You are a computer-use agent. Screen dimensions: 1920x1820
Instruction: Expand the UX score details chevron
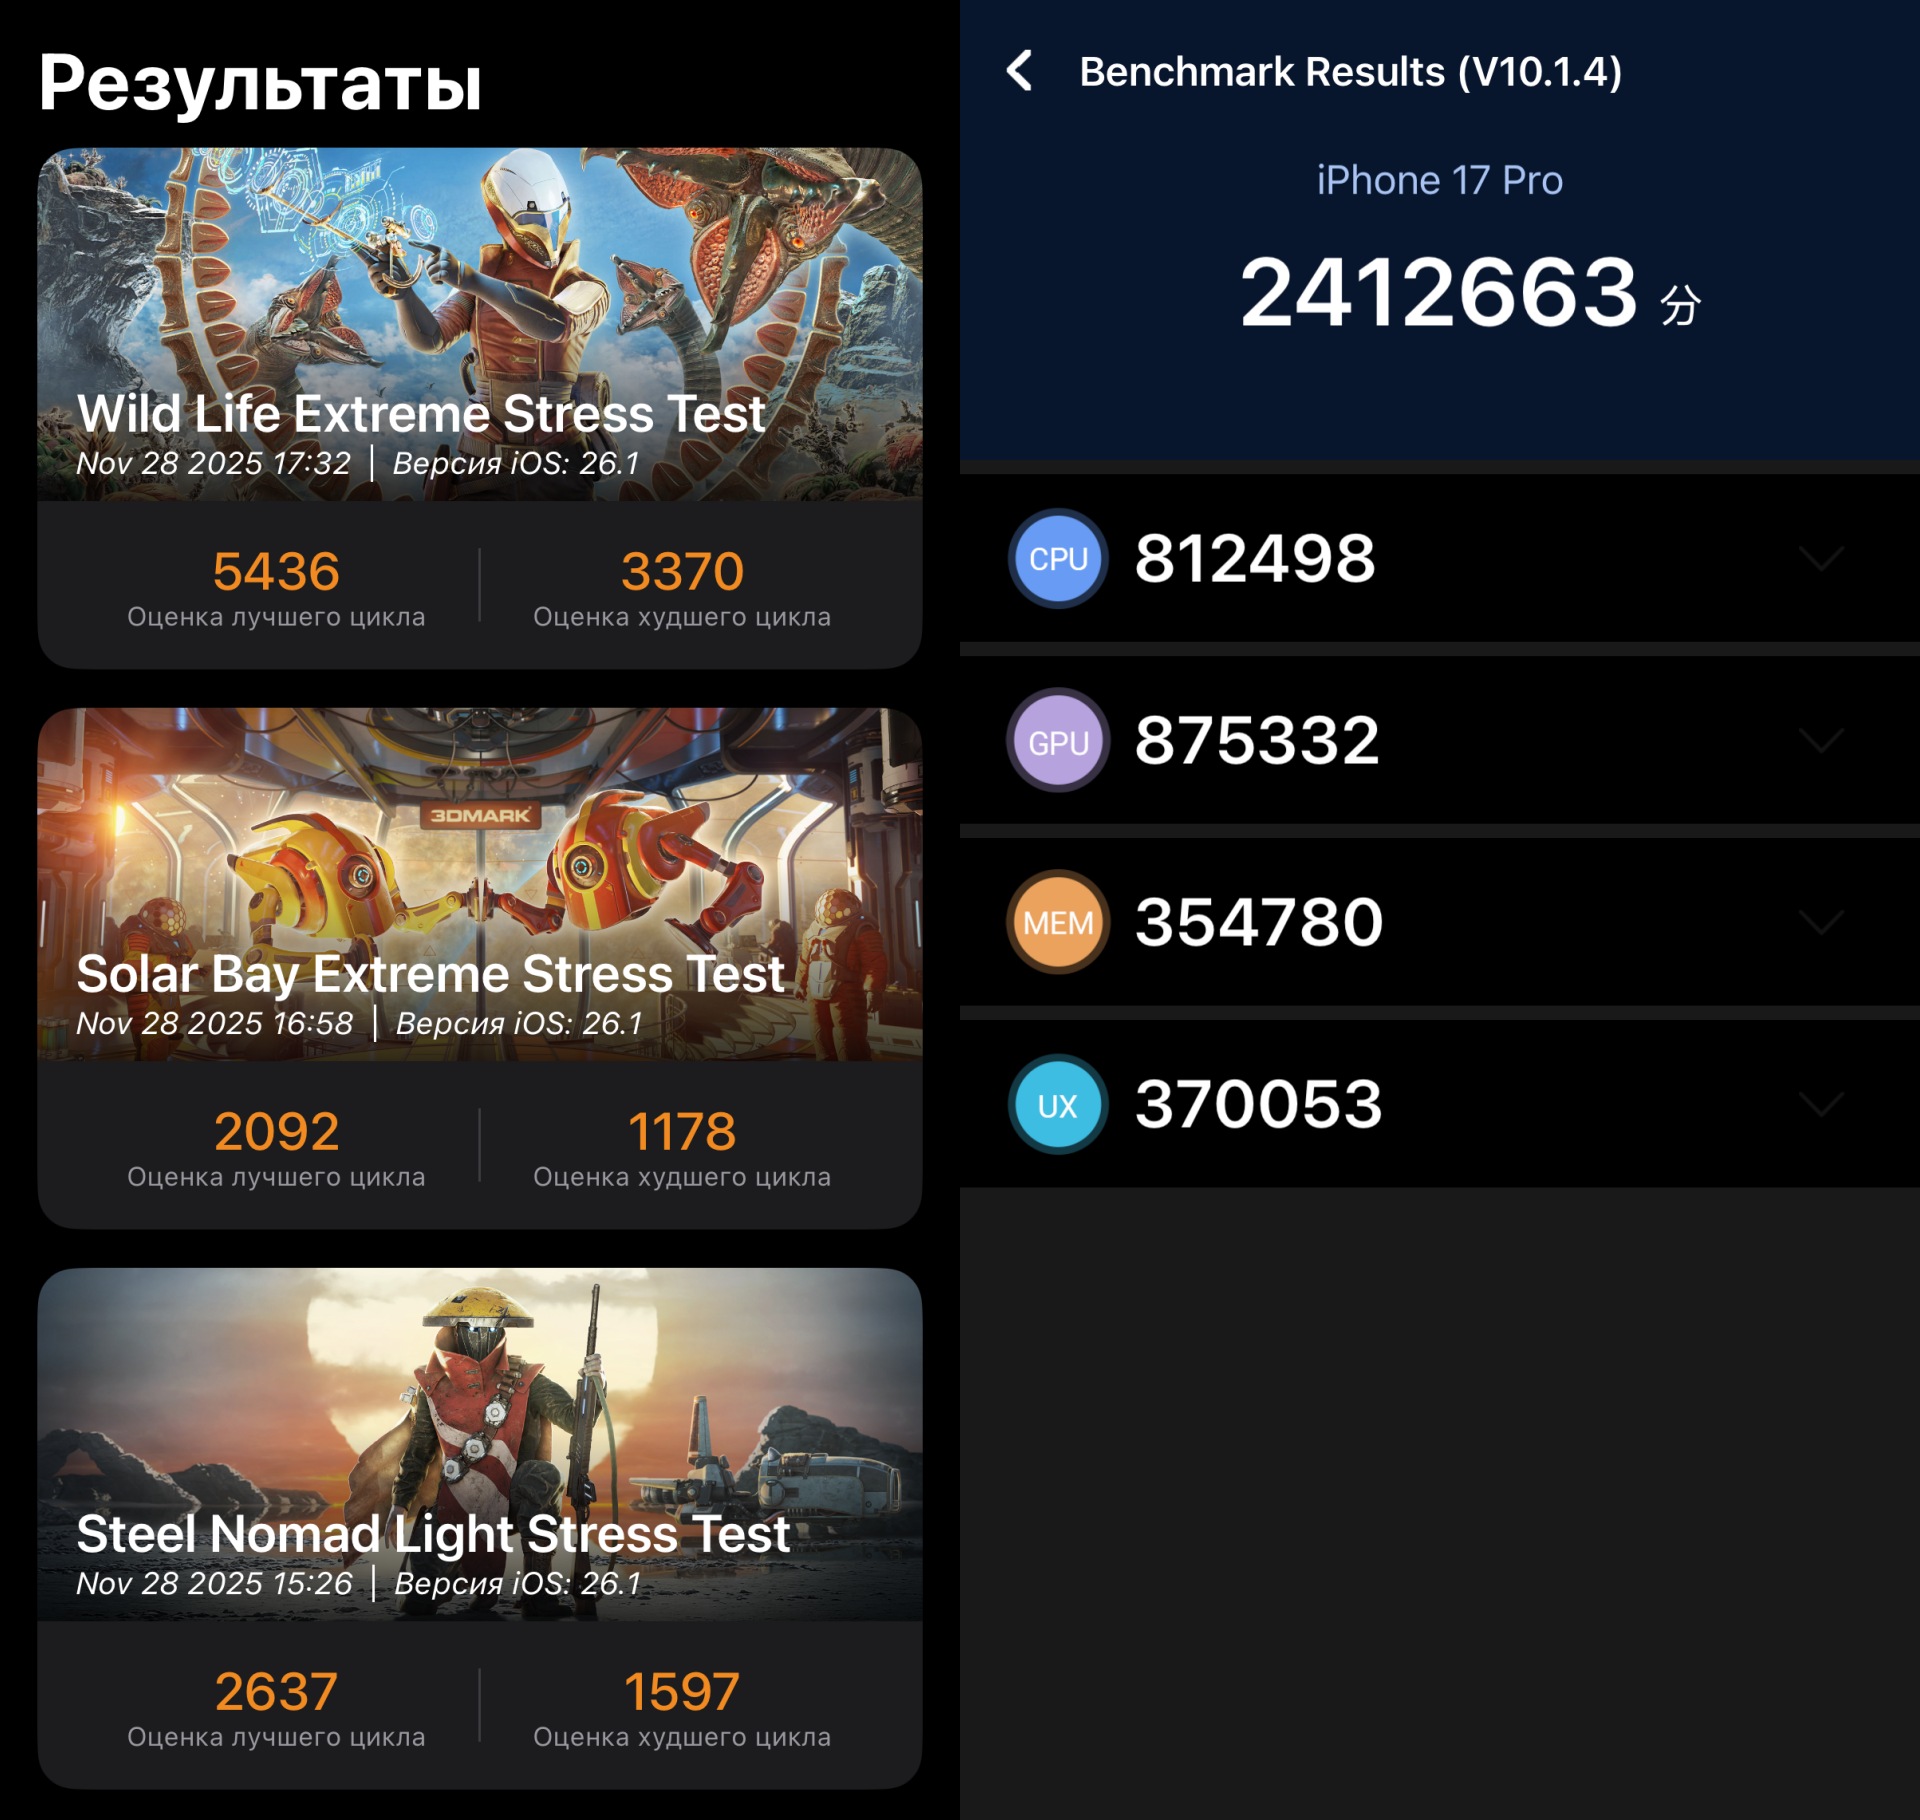1821,1105
